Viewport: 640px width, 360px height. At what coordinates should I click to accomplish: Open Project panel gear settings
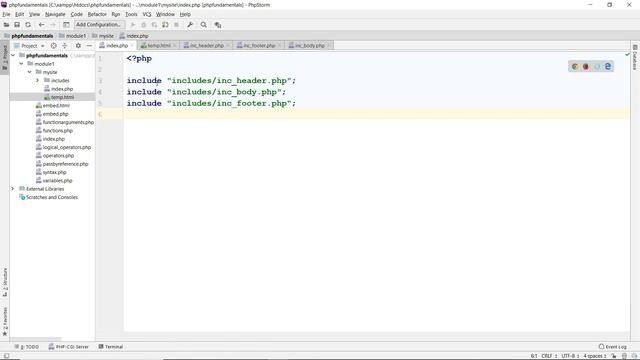[x=78, y=46]
